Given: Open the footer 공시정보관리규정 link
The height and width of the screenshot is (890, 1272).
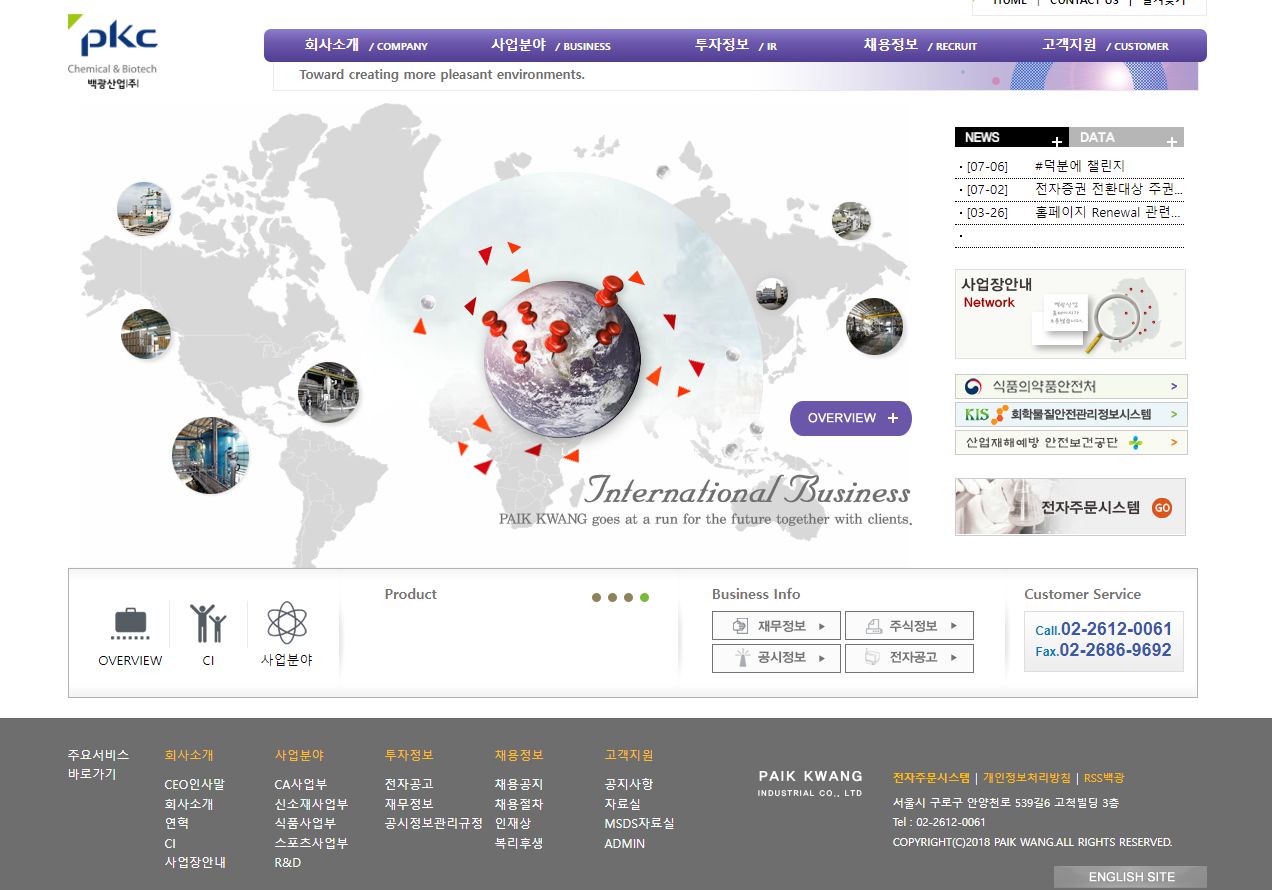Looking at the screenshot, I should tap(434, 824).
